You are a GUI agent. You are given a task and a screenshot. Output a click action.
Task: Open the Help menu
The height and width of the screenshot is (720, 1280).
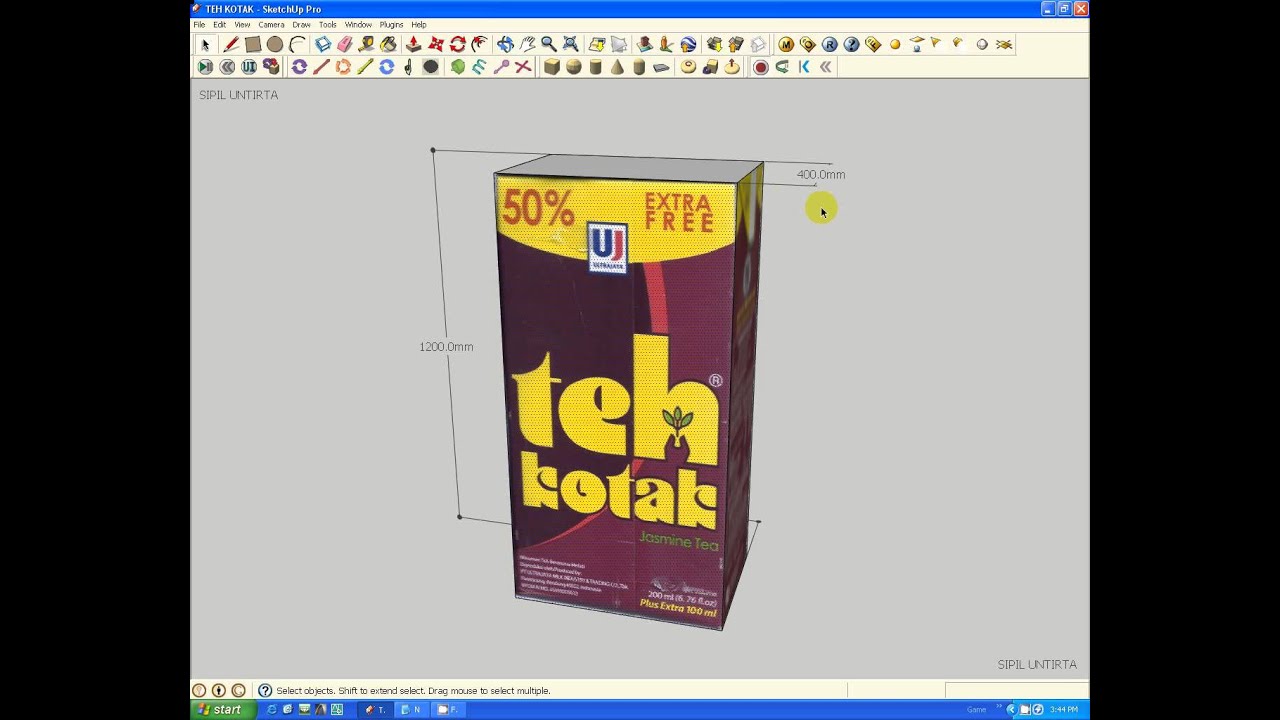pyautogui.click(x=418, y=24)
